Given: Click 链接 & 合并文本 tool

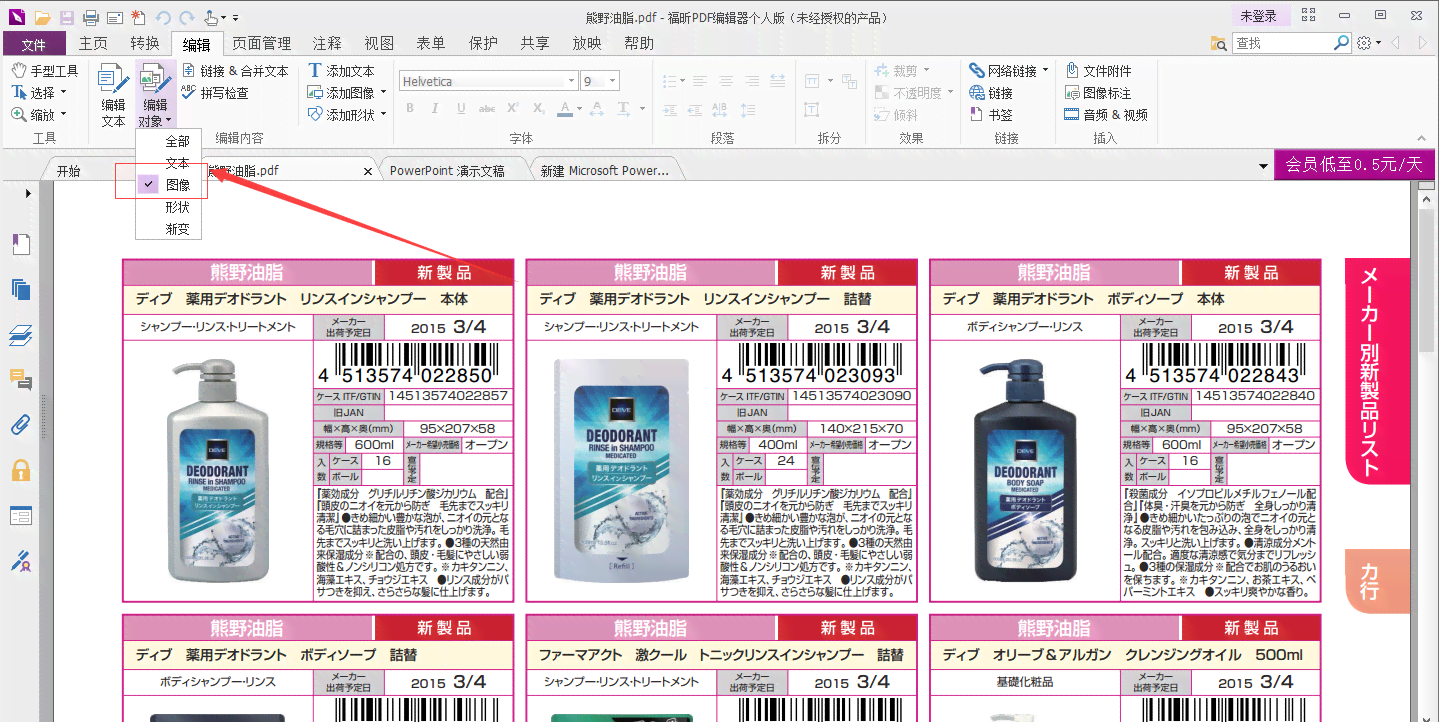Looking at the screenshot, I should [x=236, y=71].
